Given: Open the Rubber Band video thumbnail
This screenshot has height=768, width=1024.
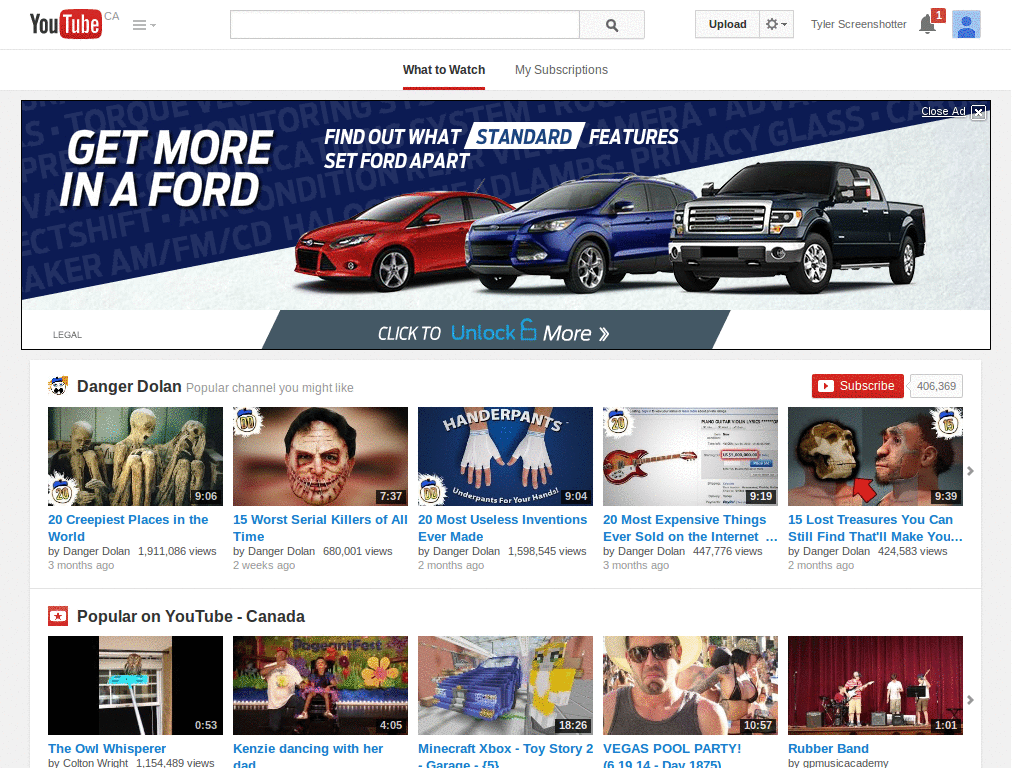Looking at the screenshot, I should 875,686.
